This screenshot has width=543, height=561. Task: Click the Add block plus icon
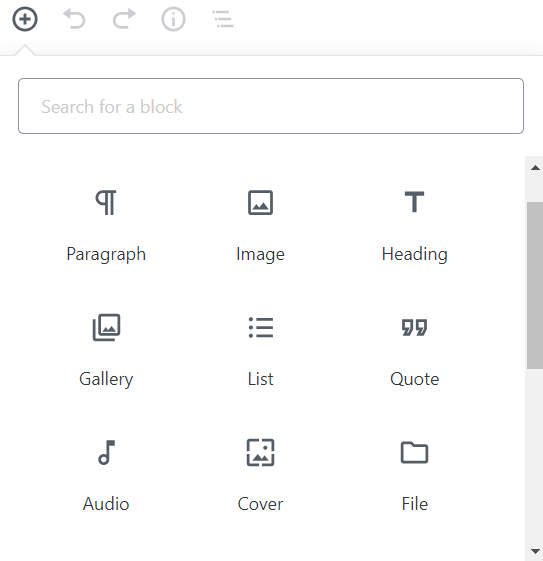click(25, 19)
